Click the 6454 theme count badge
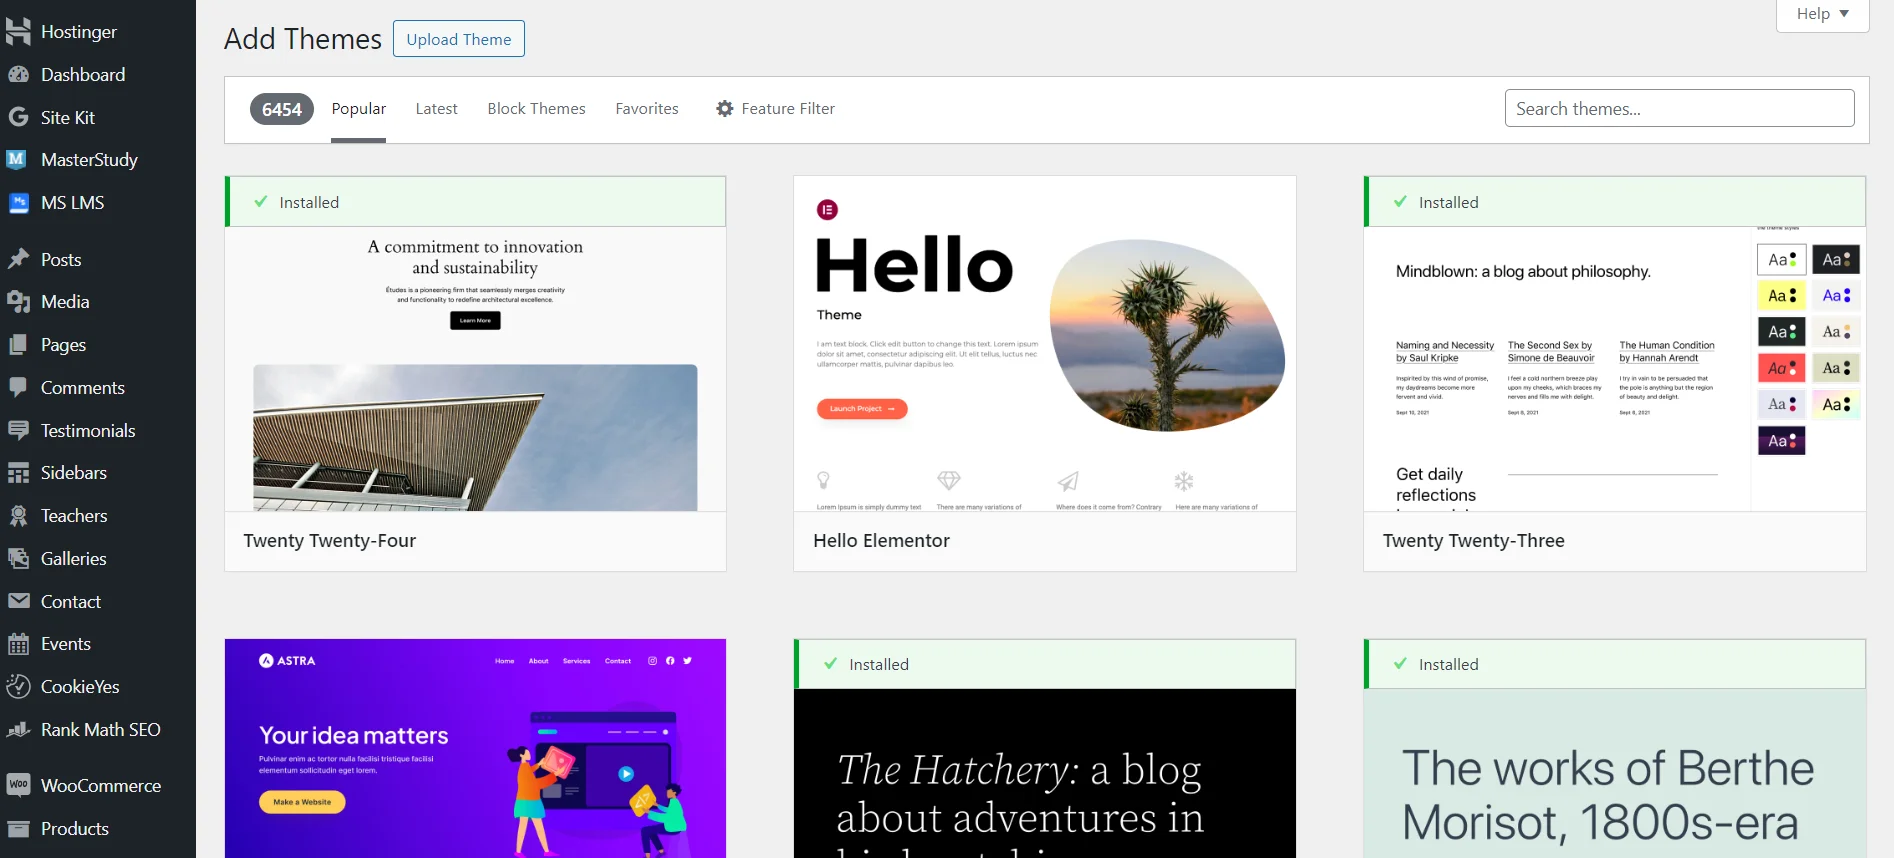Screen dimensions: 1894x858 coord(282,109)
